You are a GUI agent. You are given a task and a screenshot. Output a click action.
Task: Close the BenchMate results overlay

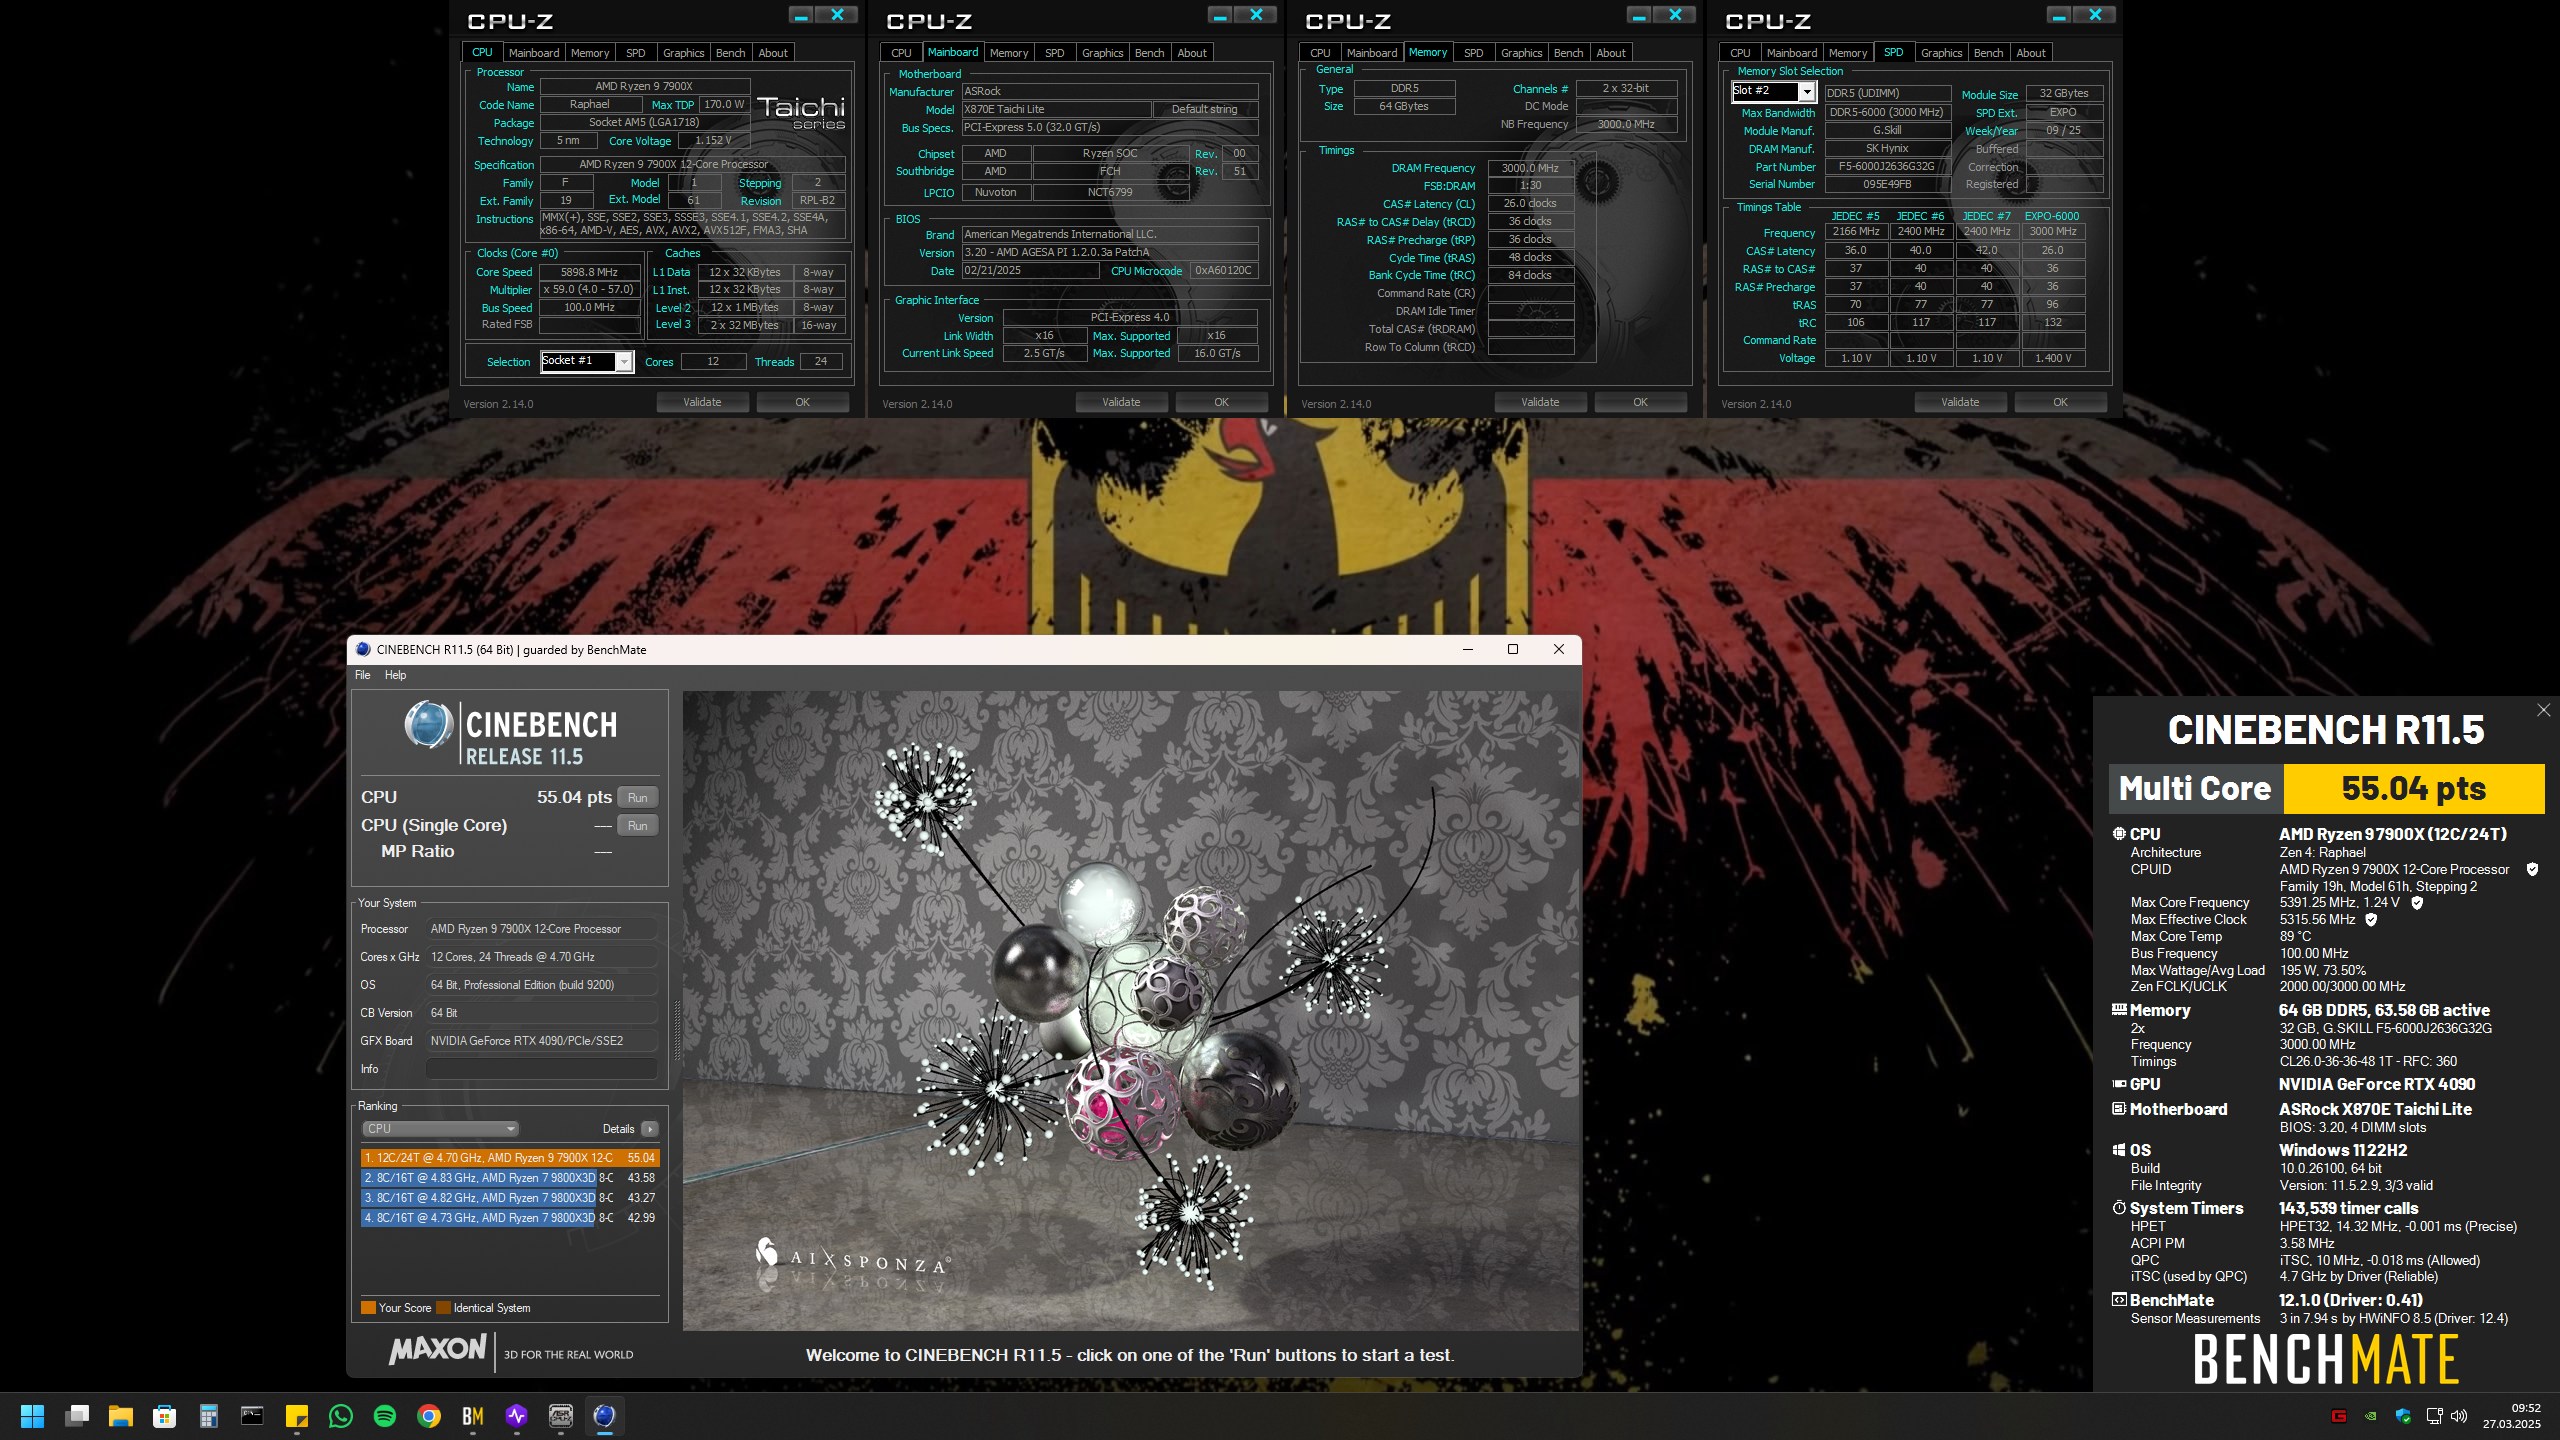2543,710
